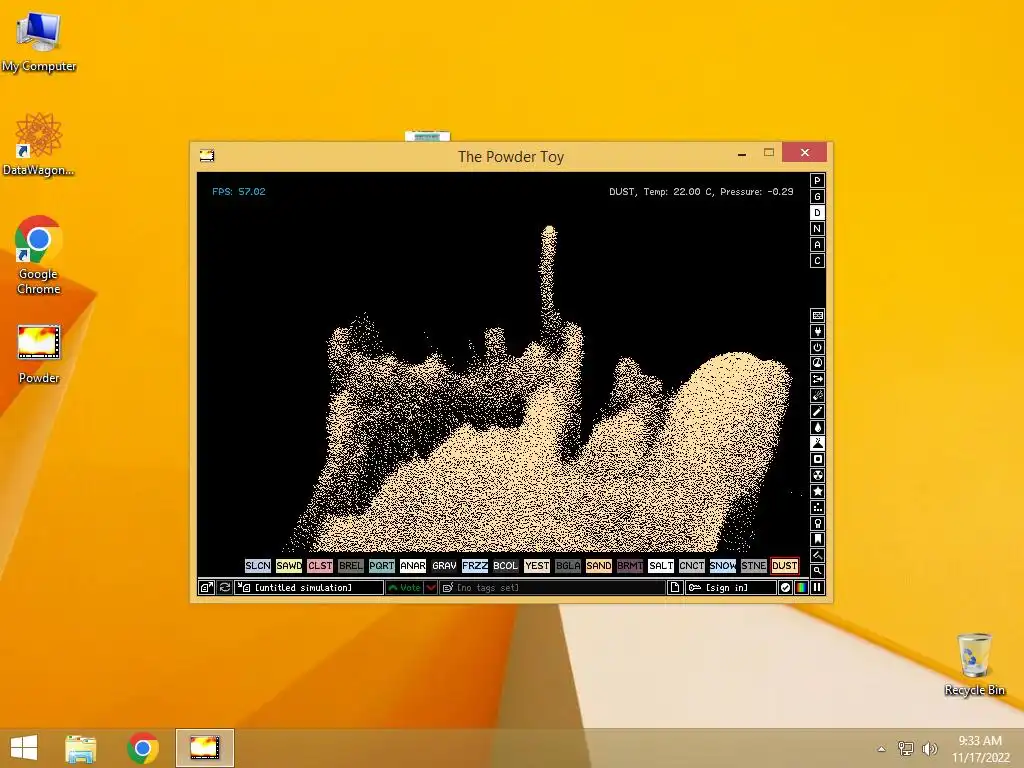This screenshot has width=1024, height=768.
Task: Select the BCOL element
Action: coord(505,566)
